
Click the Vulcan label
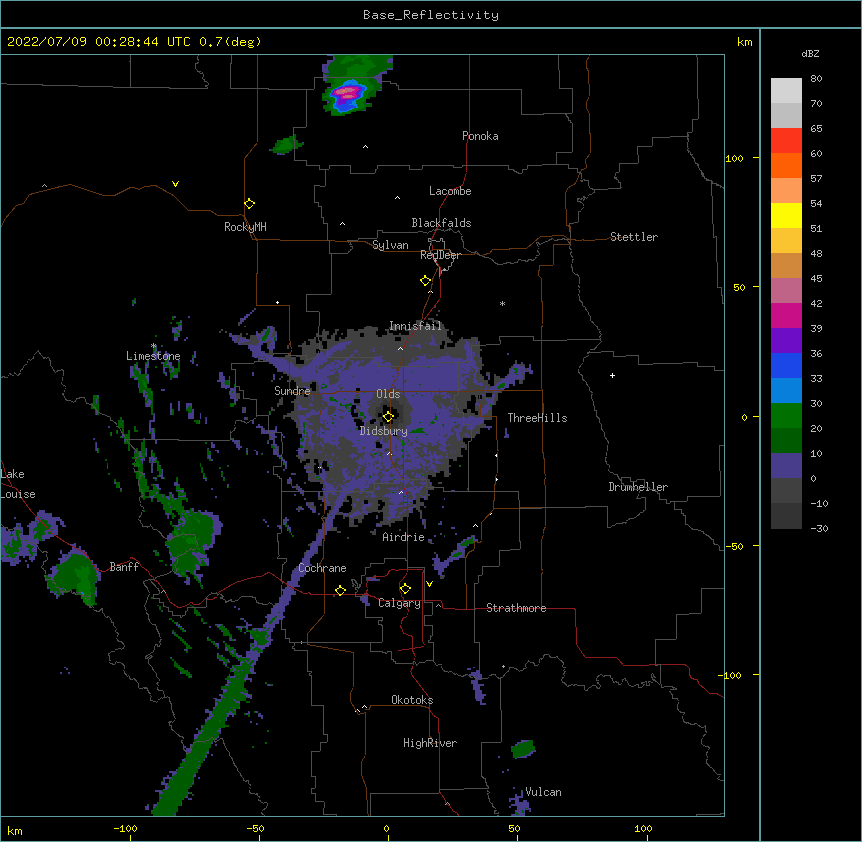[x=543, y=792]
